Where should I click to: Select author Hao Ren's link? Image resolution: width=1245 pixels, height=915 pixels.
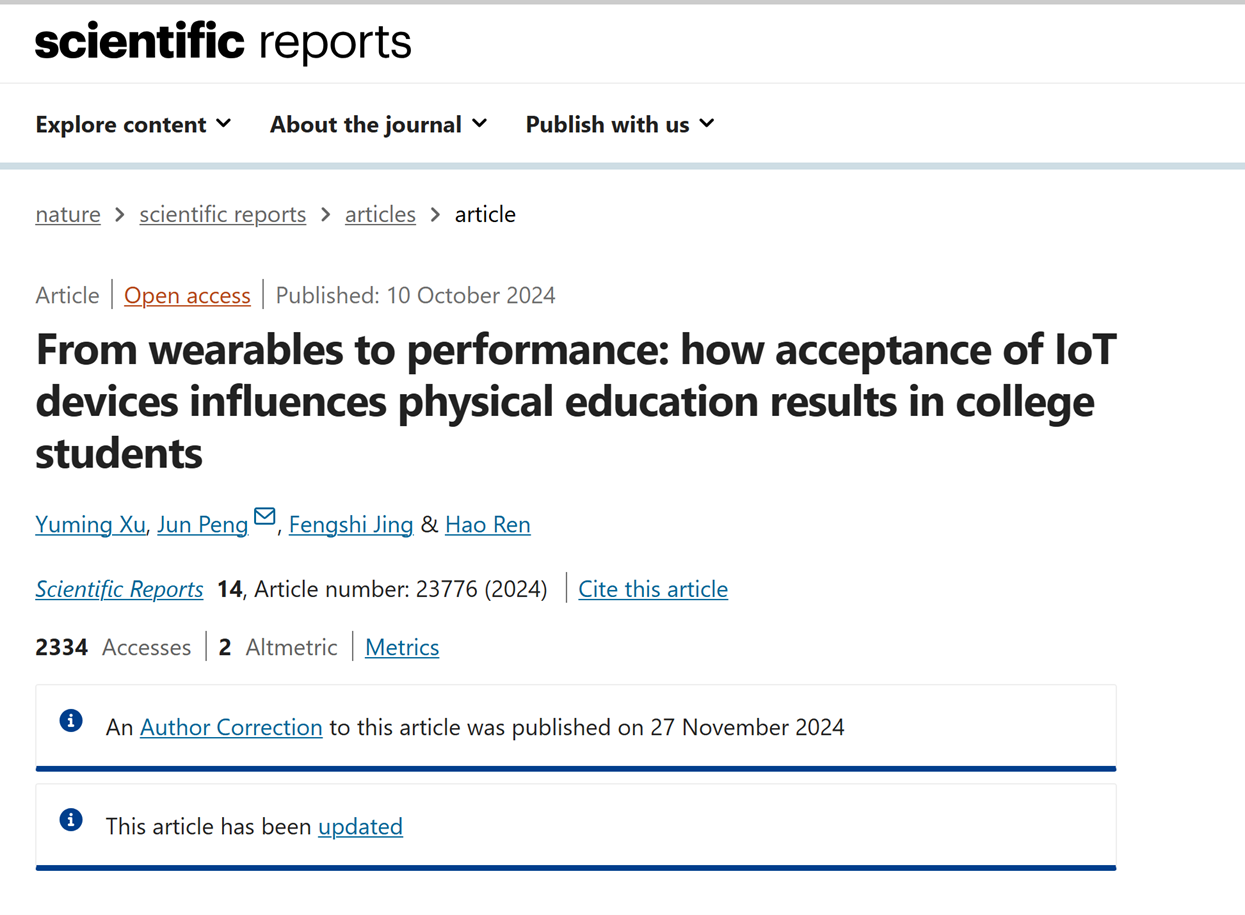(487, 524)
